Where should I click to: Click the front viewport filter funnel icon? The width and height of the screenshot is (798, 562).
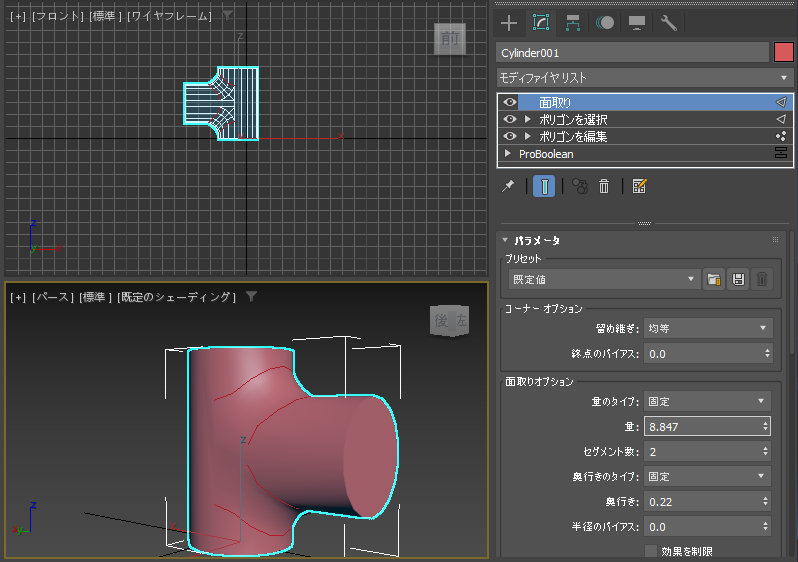pos(227,15)
